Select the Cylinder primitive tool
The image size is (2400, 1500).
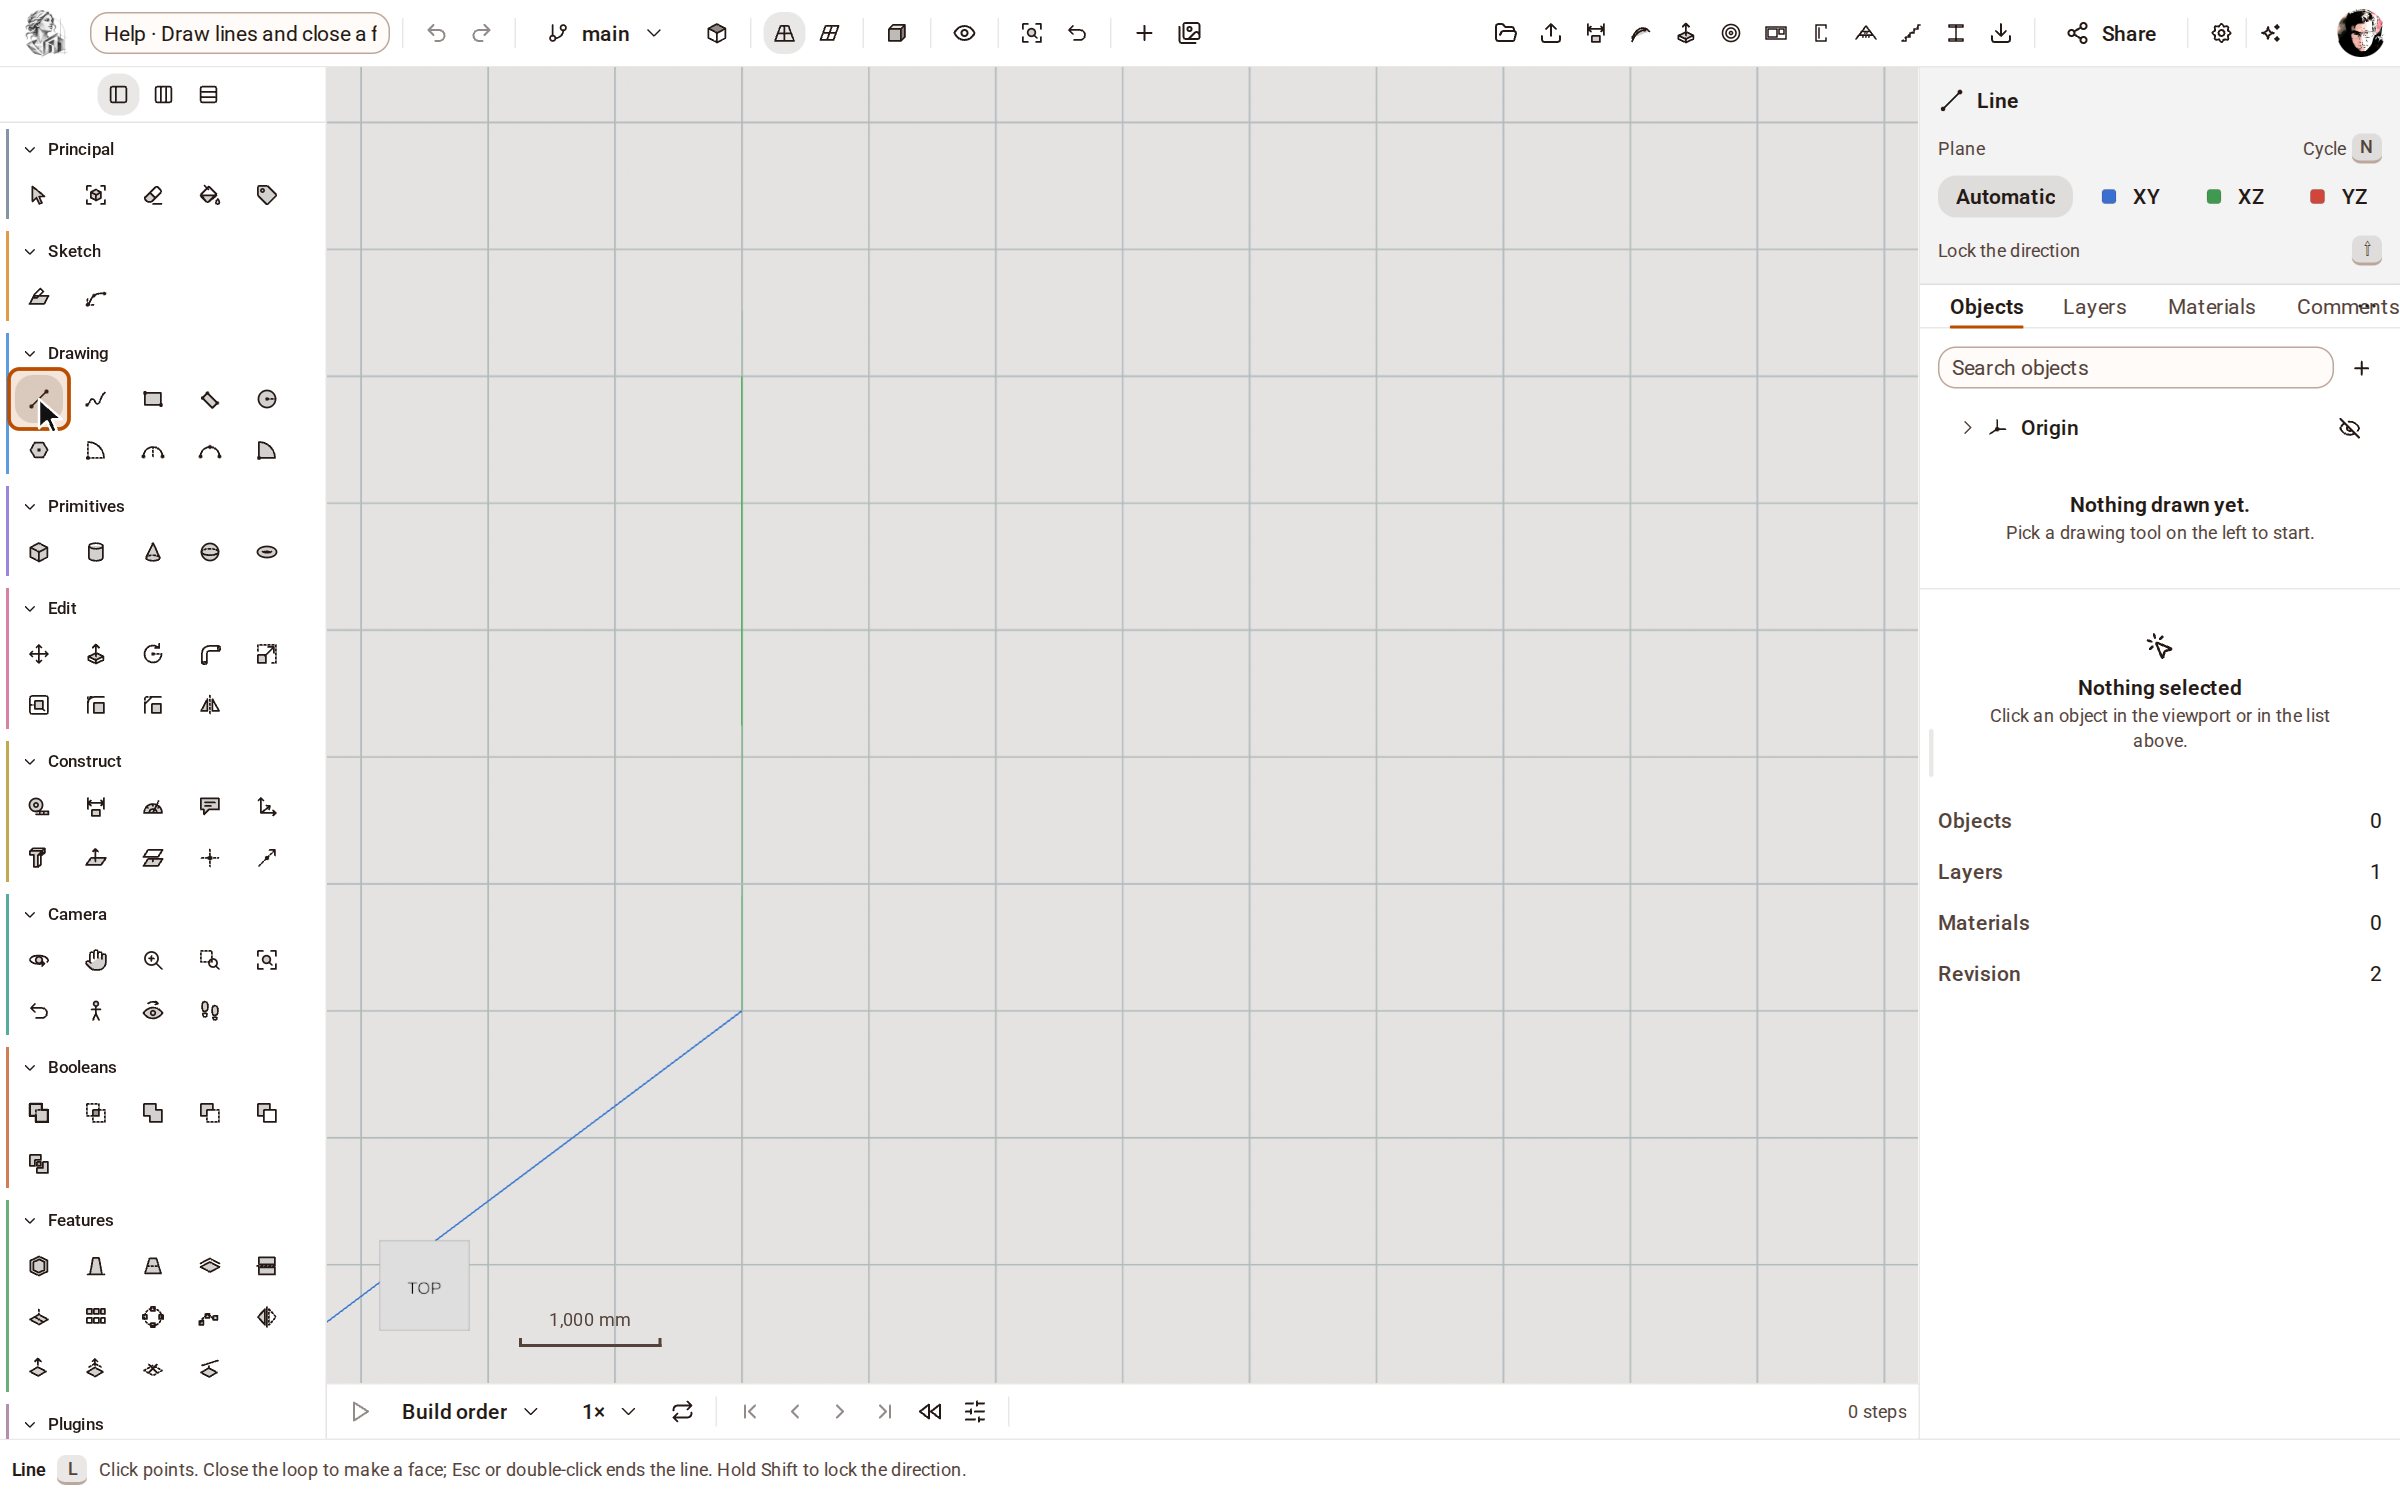point(95,552)
